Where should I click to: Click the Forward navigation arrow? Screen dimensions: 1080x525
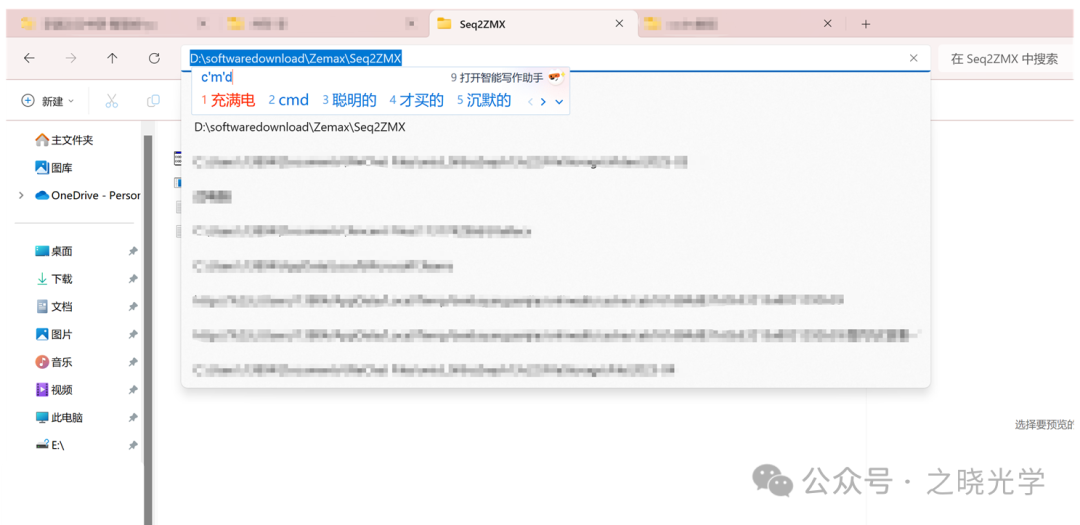click(71, 59)
